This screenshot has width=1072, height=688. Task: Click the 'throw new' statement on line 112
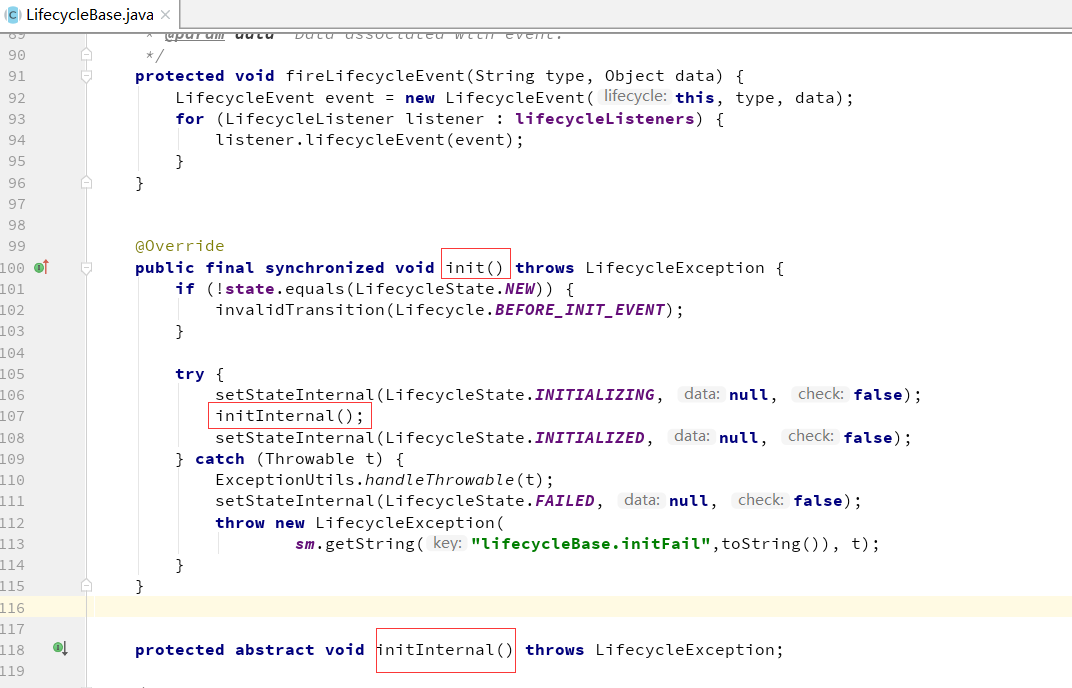[x=260, y=522]
